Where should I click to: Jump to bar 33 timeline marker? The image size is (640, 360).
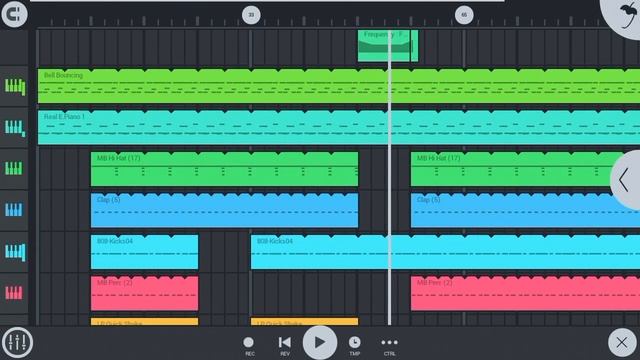coord(251,15)
